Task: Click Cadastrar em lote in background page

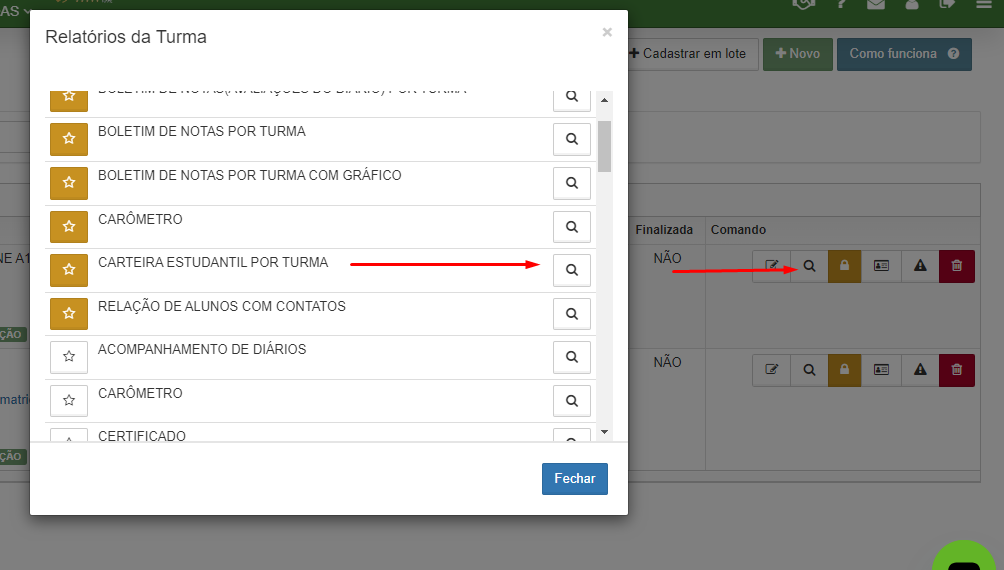Action: [x=693, y=54]
